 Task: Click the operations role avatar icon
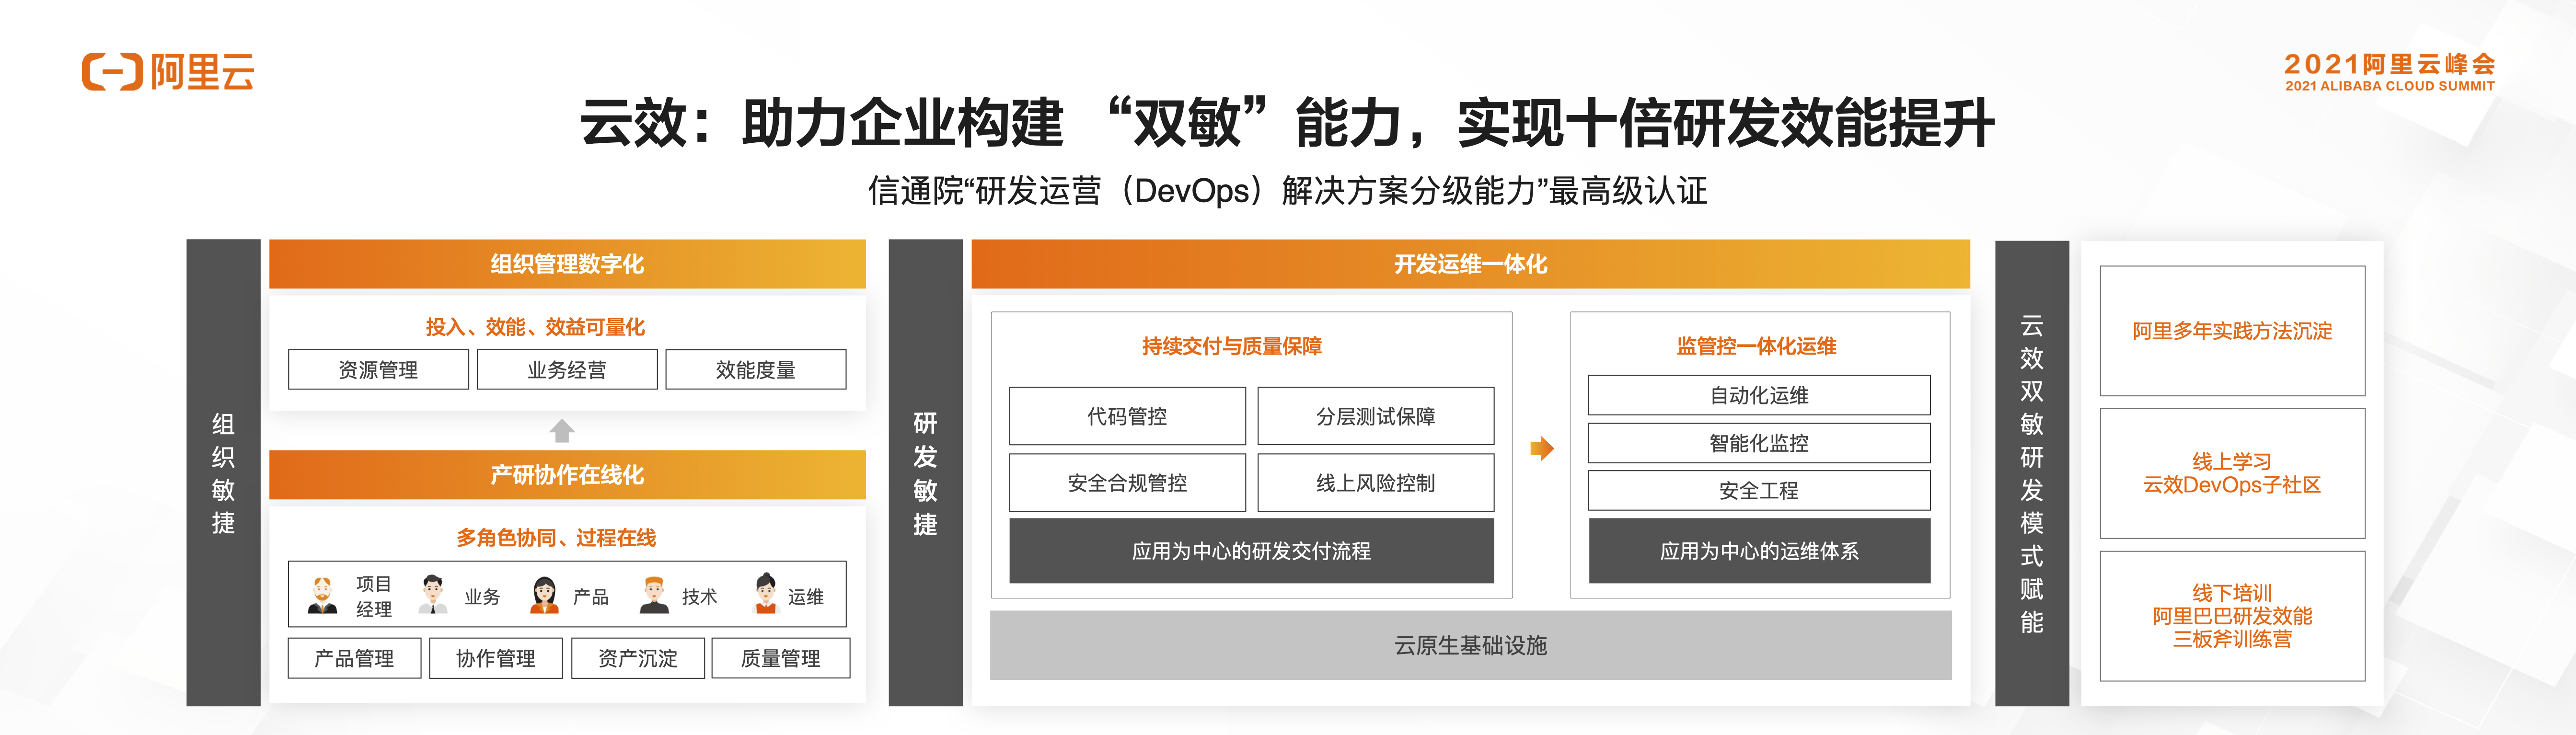765,594
